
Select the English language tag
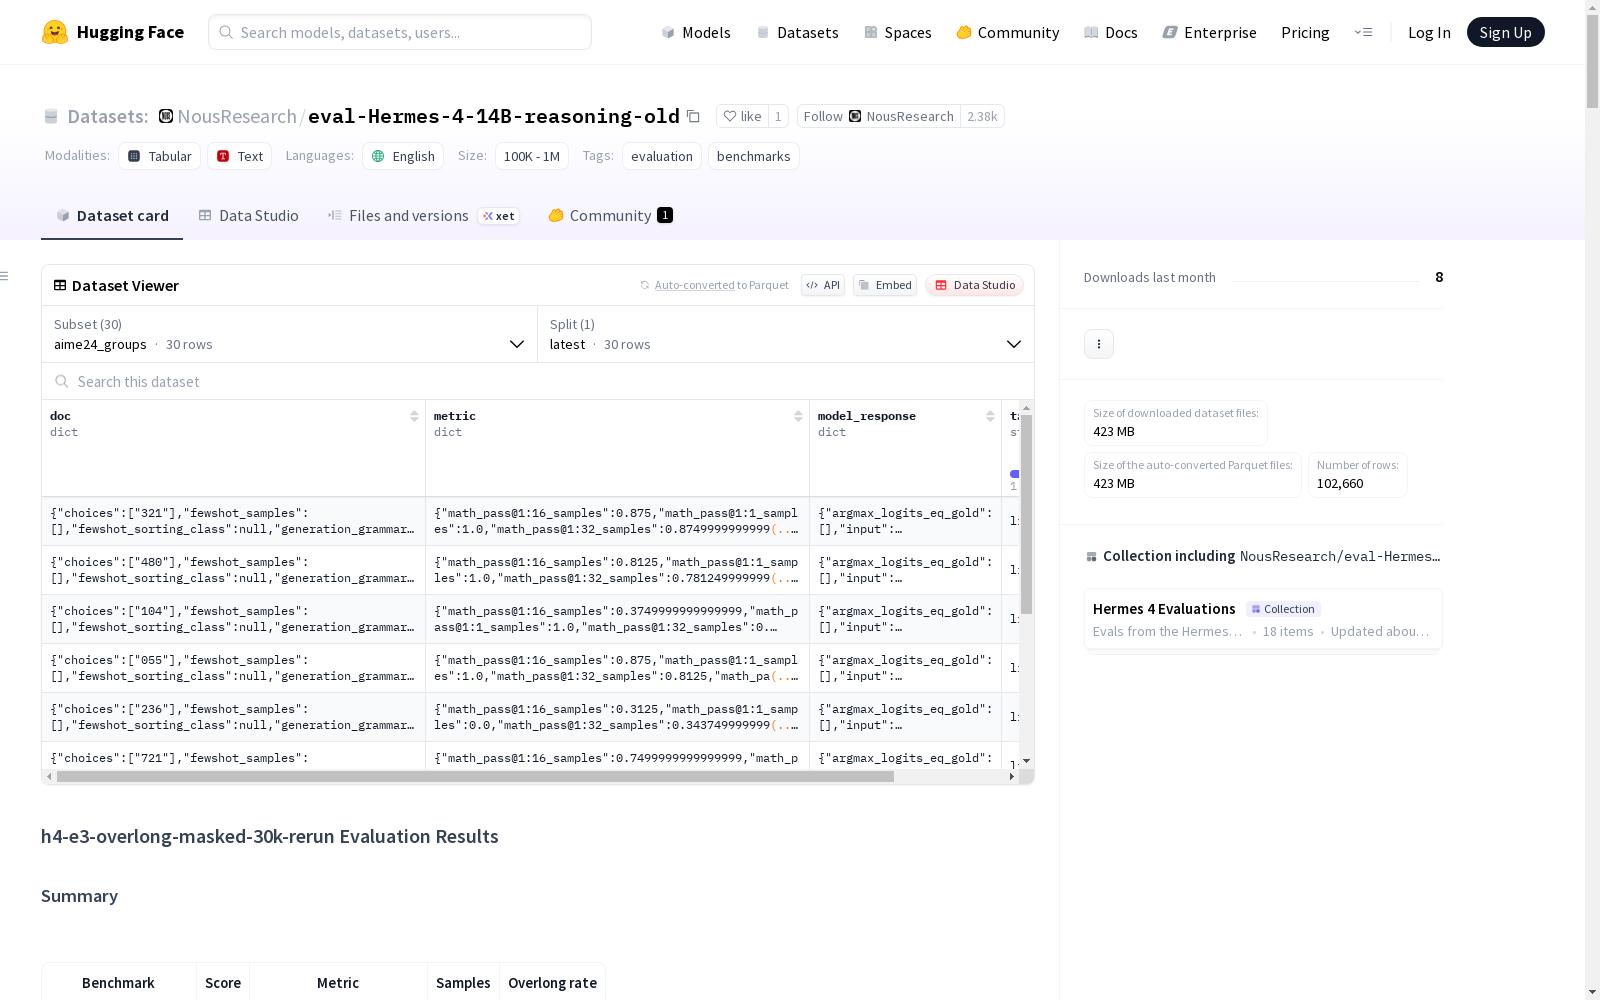403,156
